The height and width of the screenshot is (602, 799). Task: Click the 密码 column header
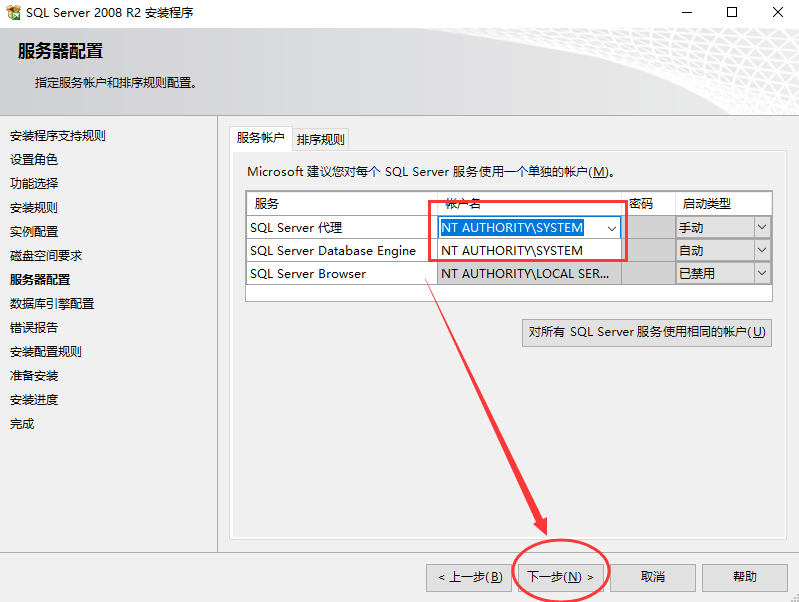point(648,204)
